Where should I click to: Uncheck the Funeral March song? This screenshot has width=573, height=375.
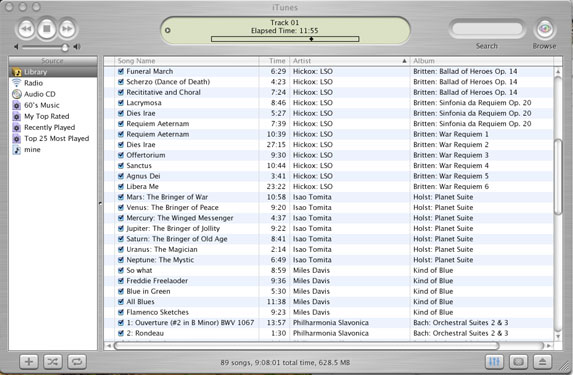point(121,71)
